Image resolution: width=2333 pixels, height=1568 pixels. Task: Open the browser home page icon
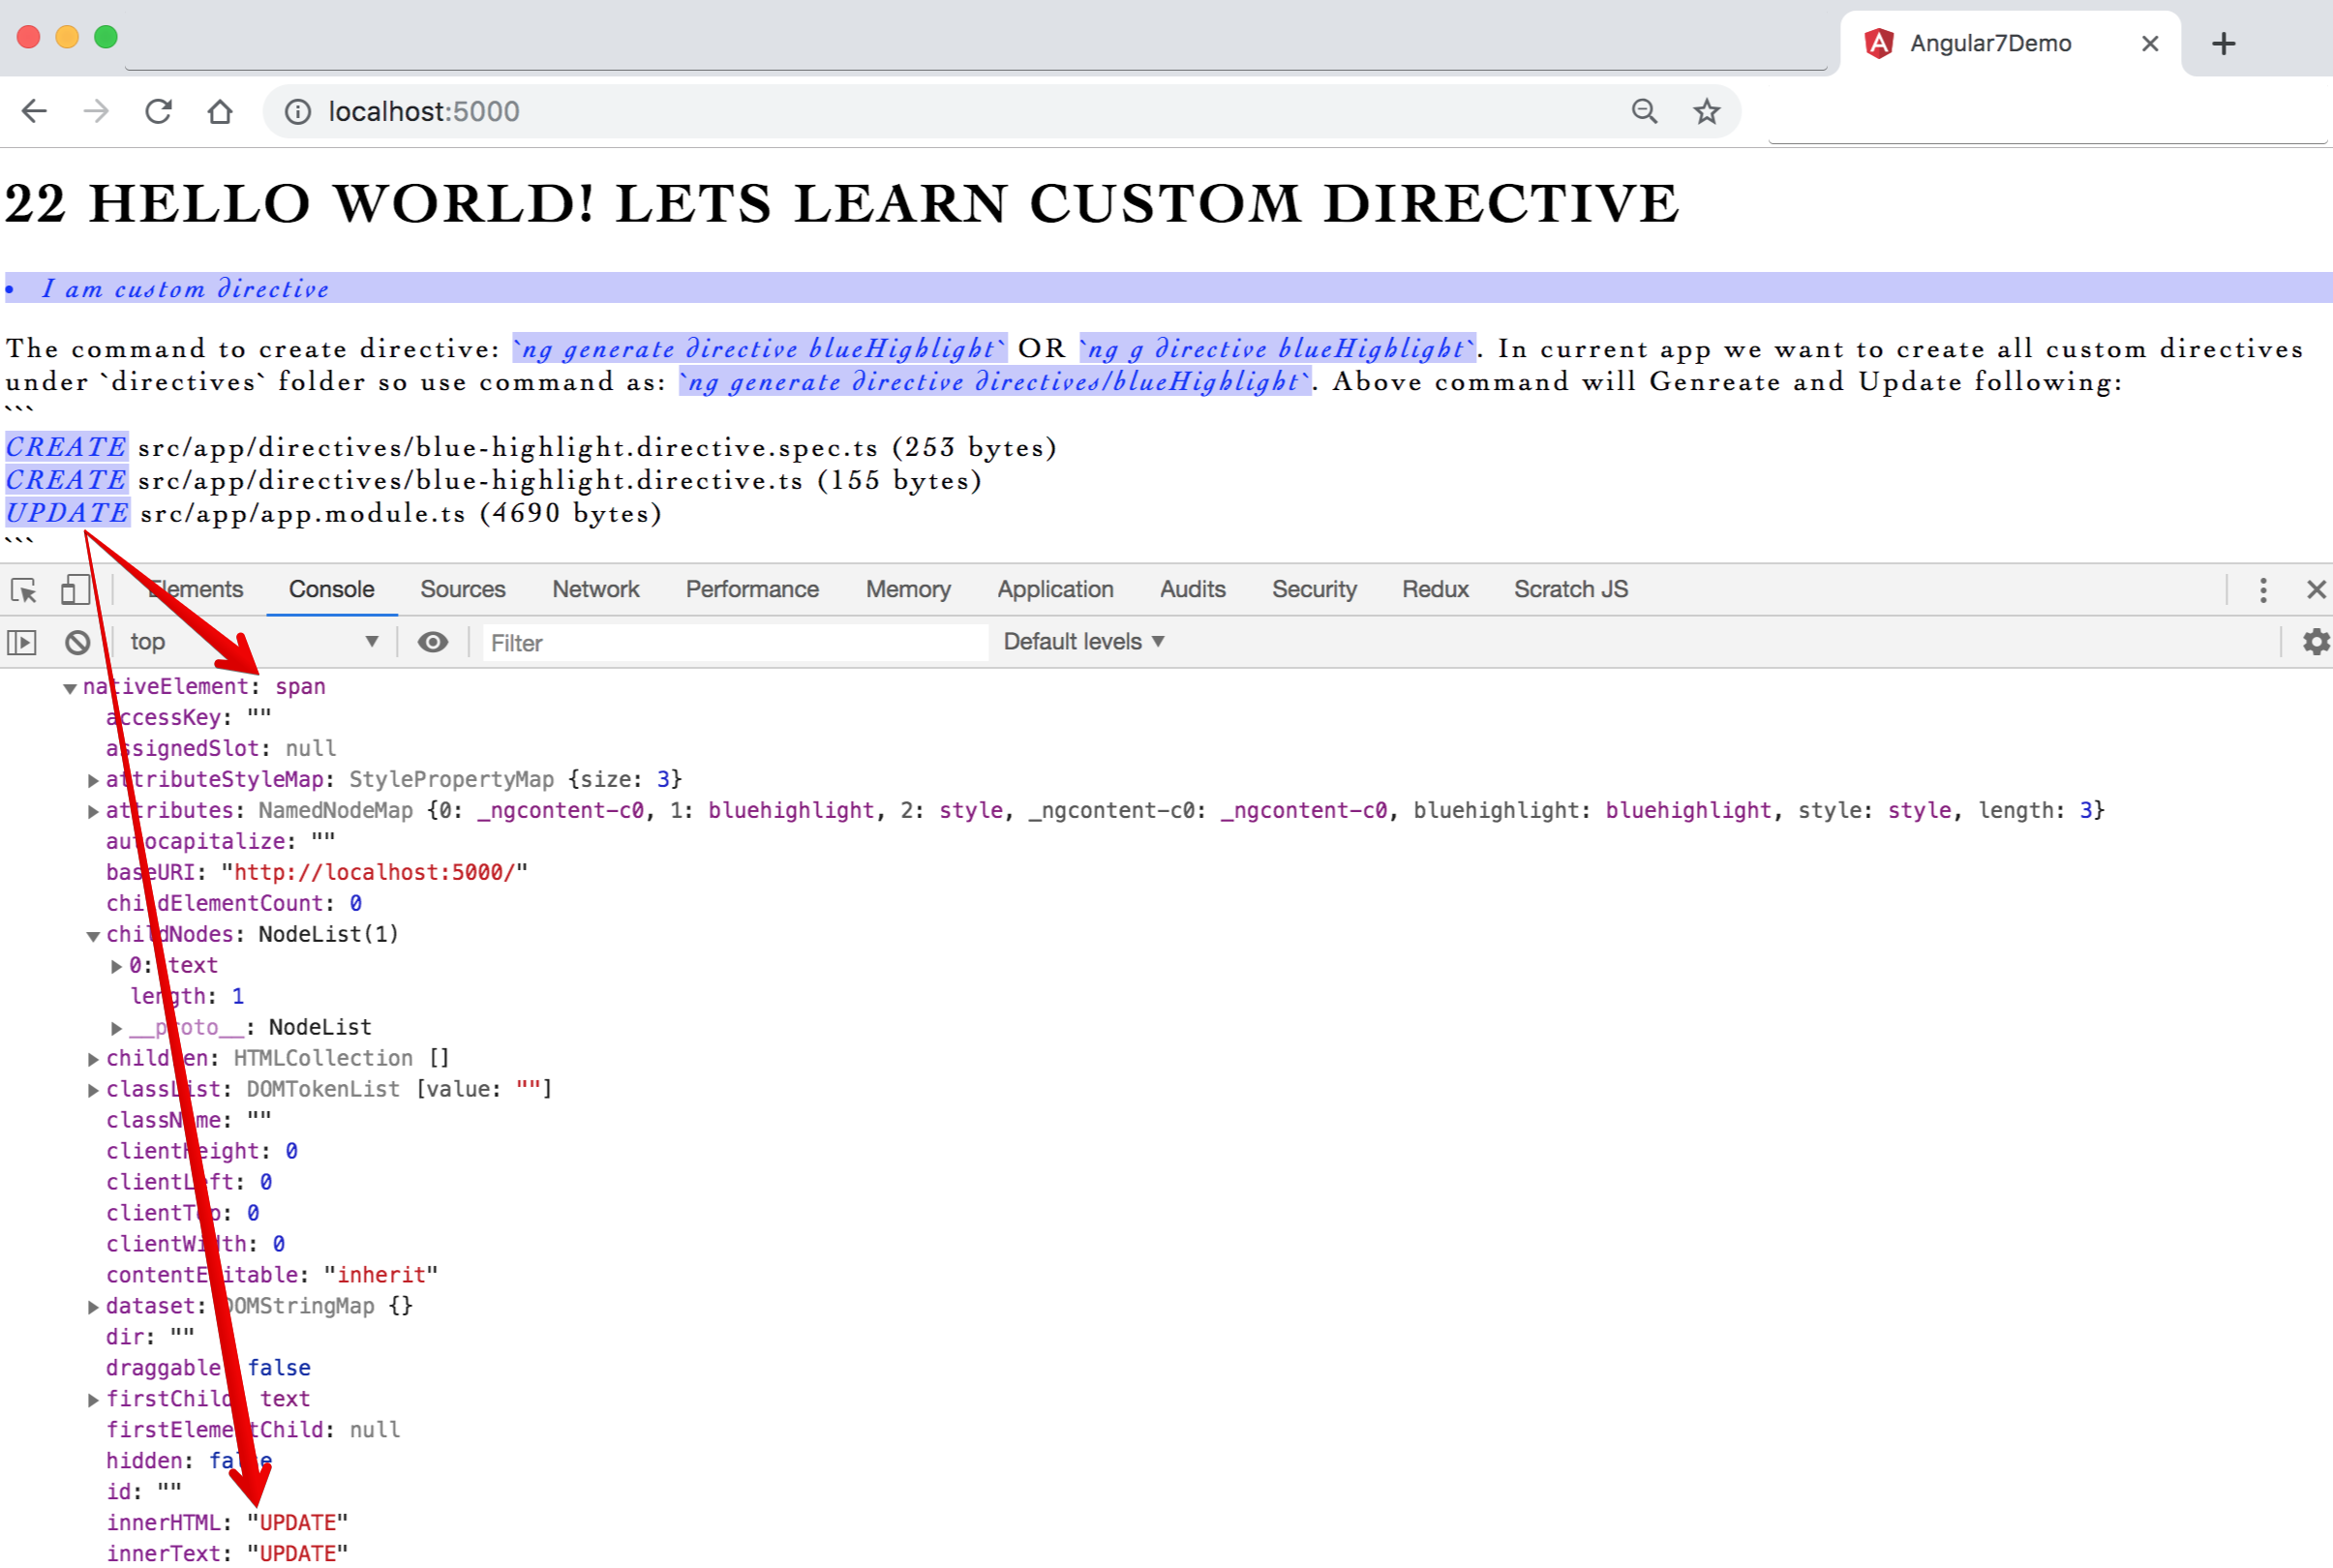[x=220, y=111]
